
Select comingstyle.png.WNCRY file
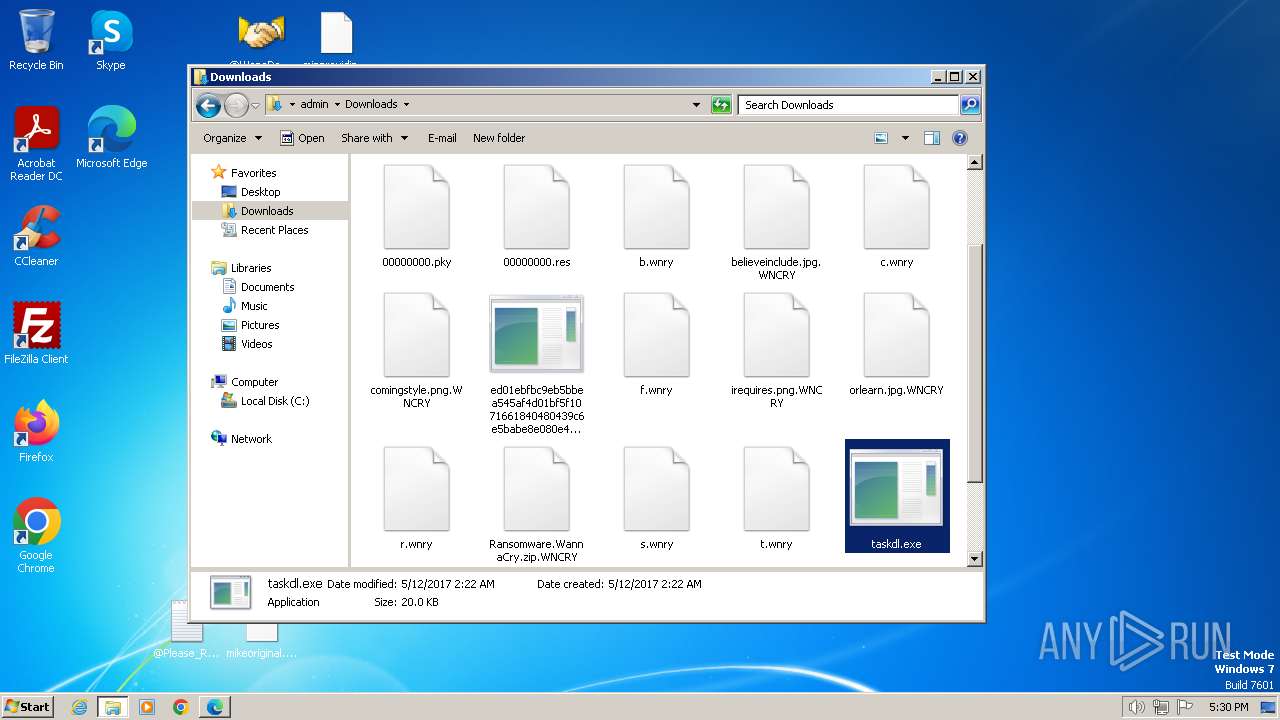tap(416, 351)
